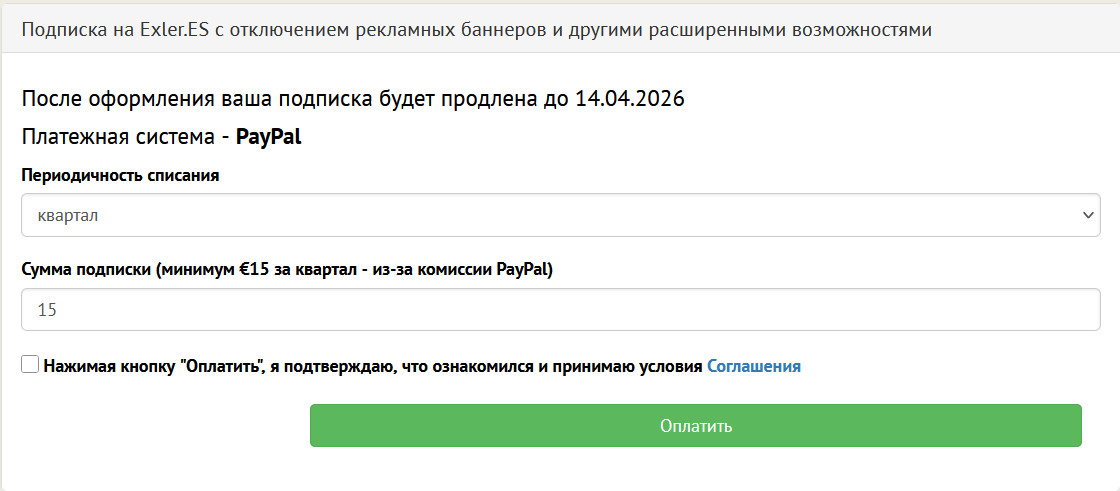Click the chevron arrow of the квартал select
Viewport: 1120px width, 491px height.
coord(1089,216)
